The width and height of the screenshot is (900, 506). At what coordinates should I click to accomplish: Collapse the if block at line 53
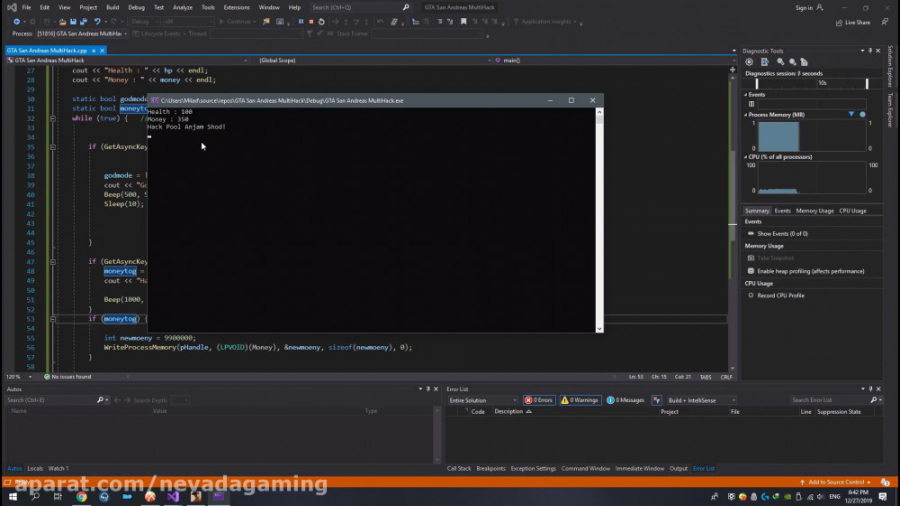pos(53,319)
